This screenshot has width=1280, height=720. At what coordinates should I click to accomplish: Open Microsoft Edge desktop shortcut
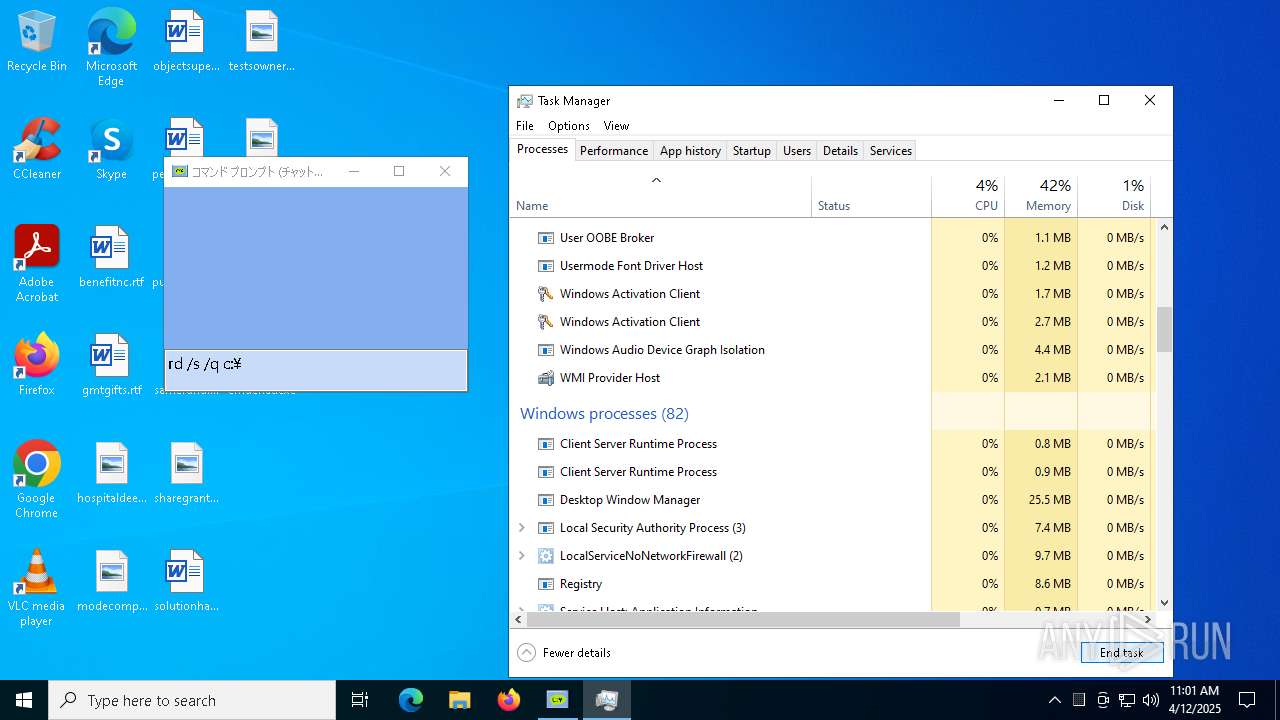(111, 48)
